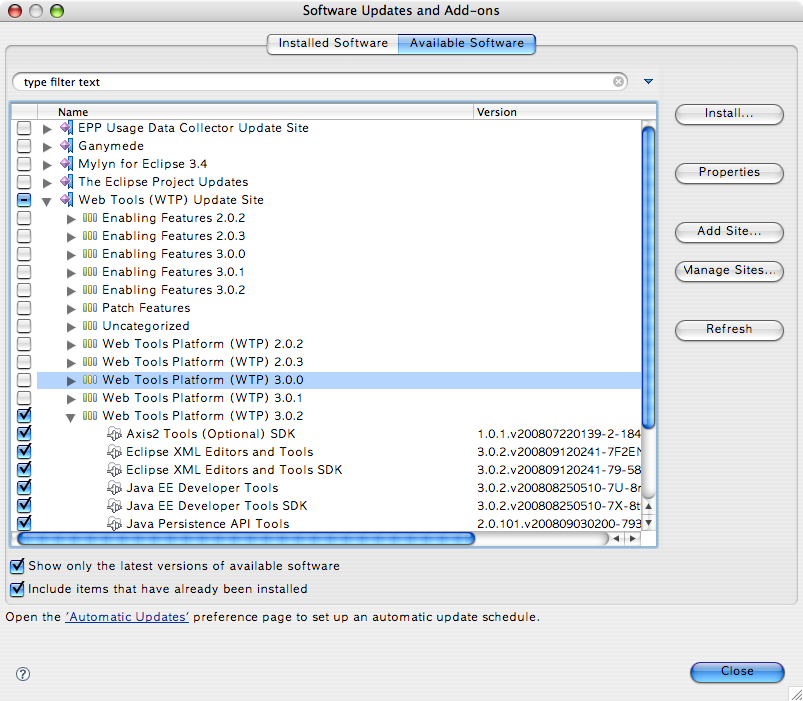This screenshot has width=803, height=701.
Task: Click the Eclipse XML Editors and Tools feature icon
Action: click(114, 452)
